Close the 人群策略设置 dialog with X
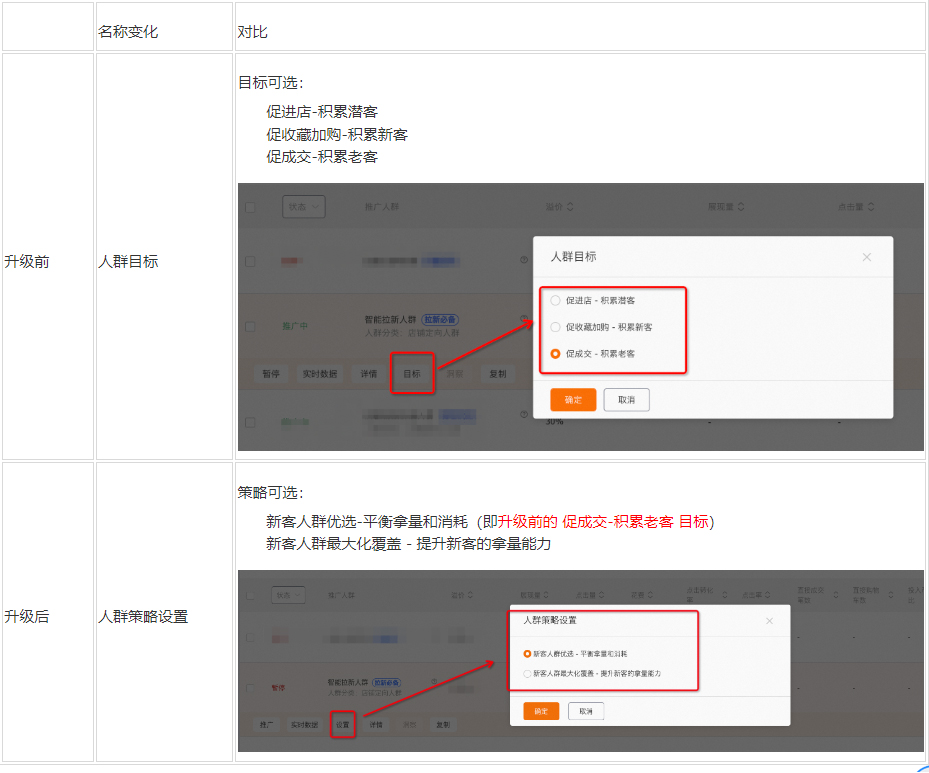 click(769, 621)
